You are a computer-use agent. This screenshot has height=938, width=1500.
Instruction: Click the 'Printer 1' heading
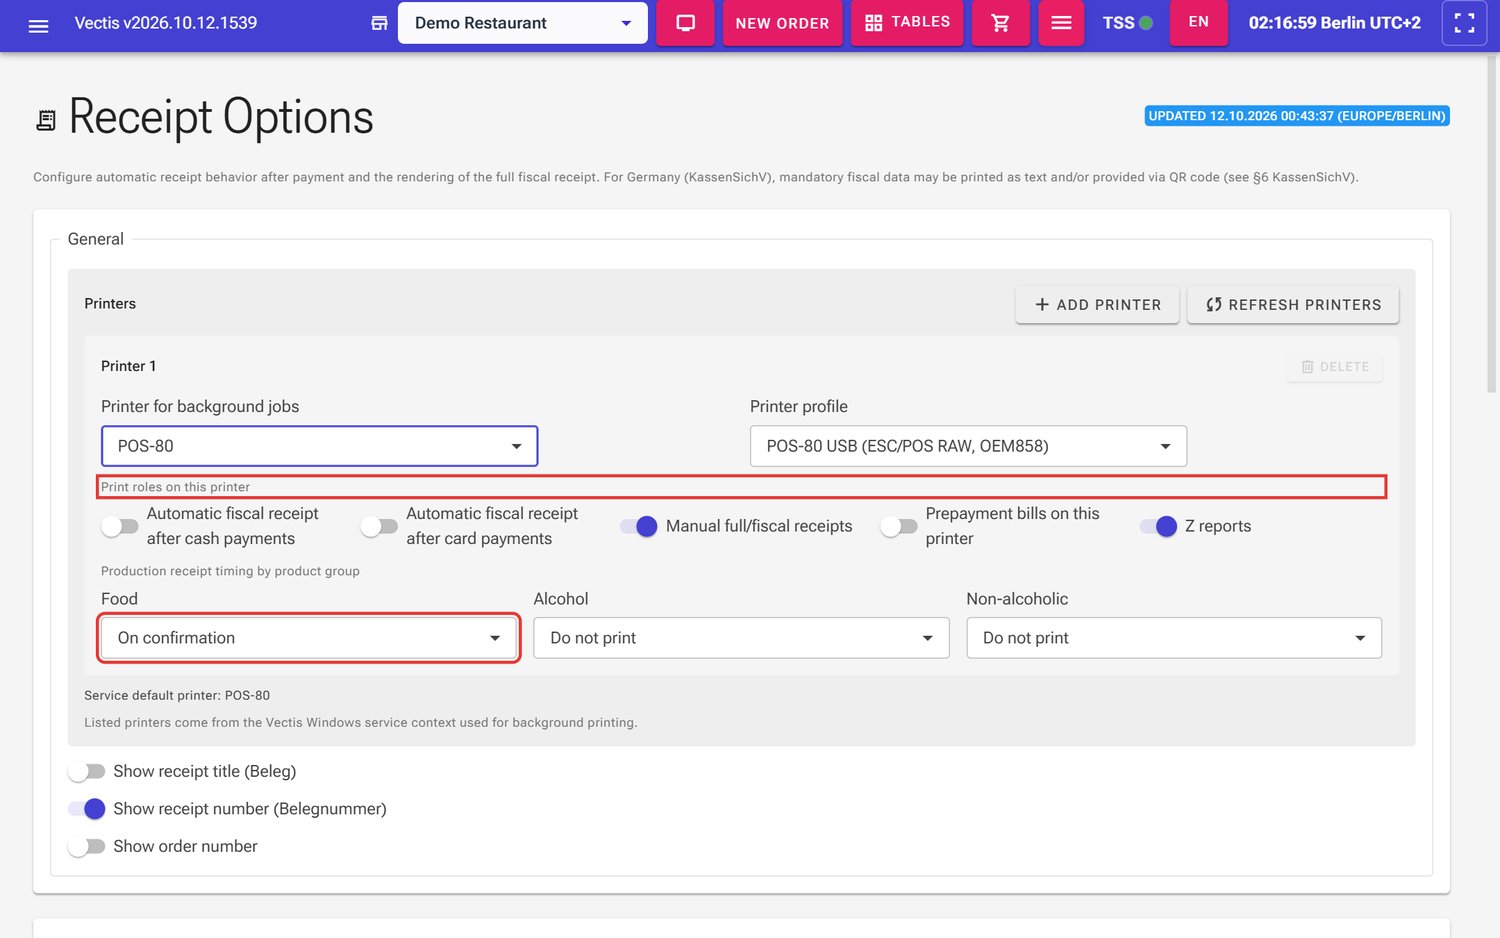pyautogui.click(x=129, y=366)
